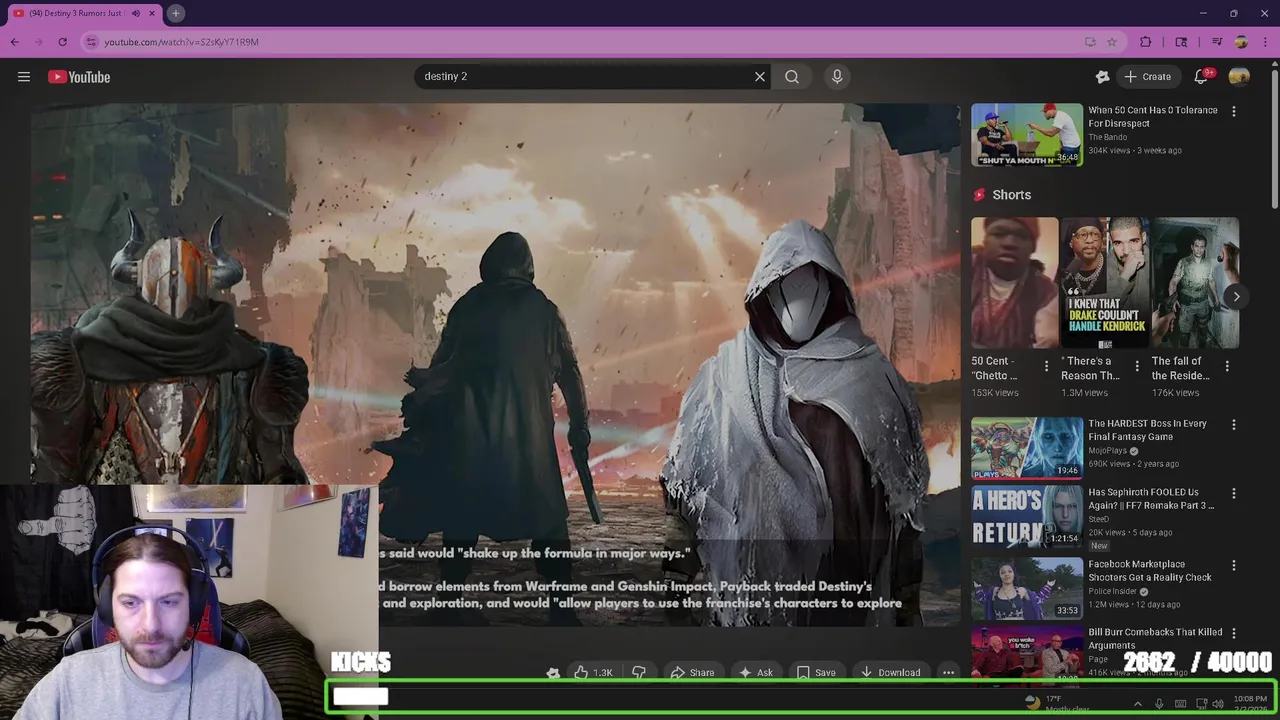This screenshot has height=720, width=1280.
Task: Open options for '50 Cent Has 0 Tolerance' video
Action: [x=1233, y=111]
